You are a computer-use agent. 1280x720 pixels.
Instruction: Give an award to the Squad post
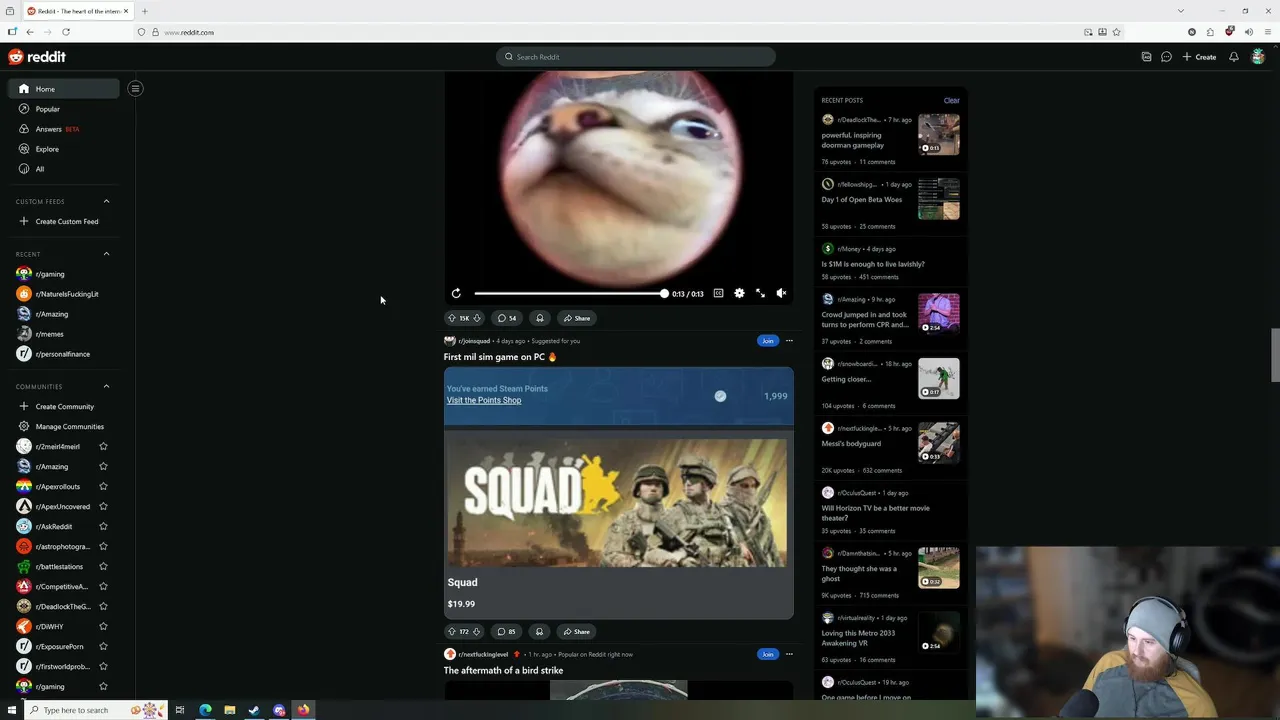click(x=539, y=632)
